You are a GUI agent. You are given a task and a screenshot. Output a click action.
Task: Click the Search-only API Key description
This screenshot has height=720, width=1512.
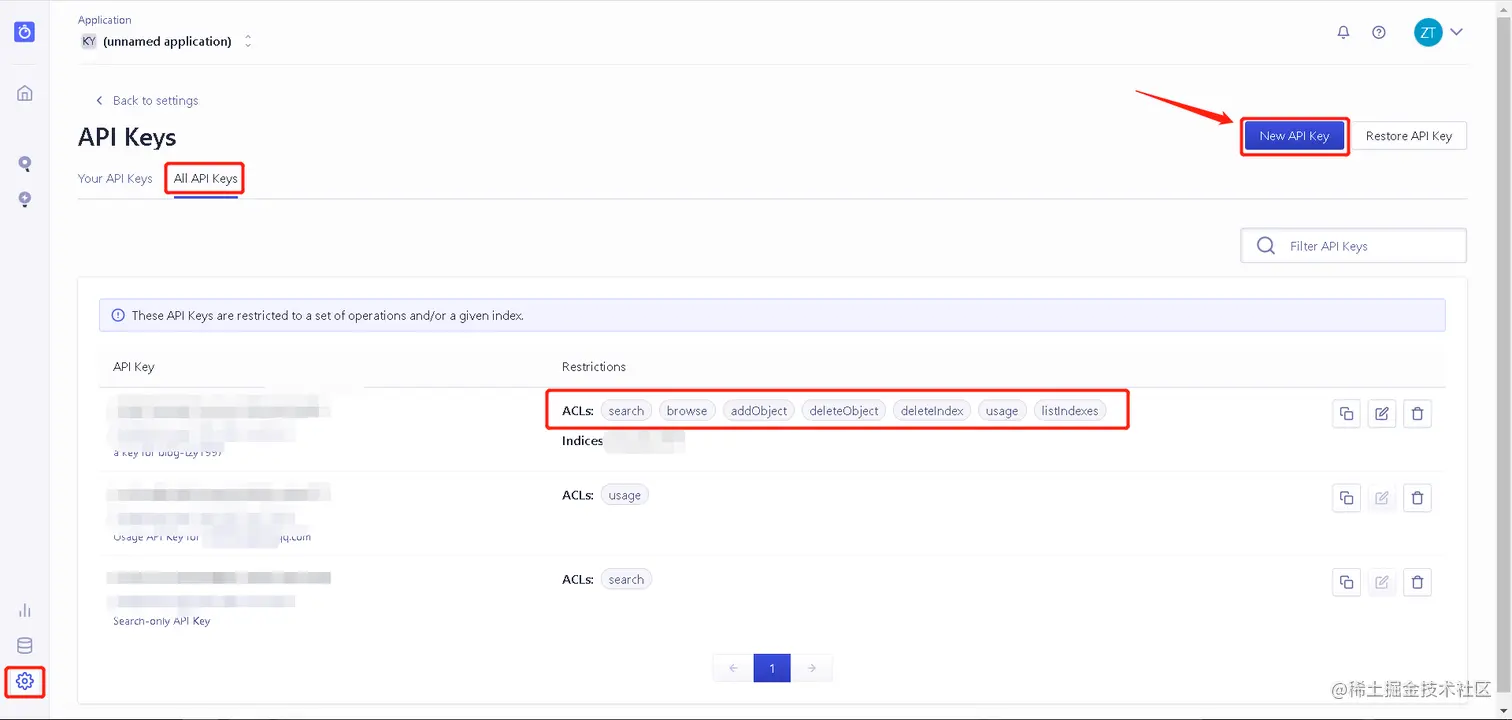coord(162,621)
